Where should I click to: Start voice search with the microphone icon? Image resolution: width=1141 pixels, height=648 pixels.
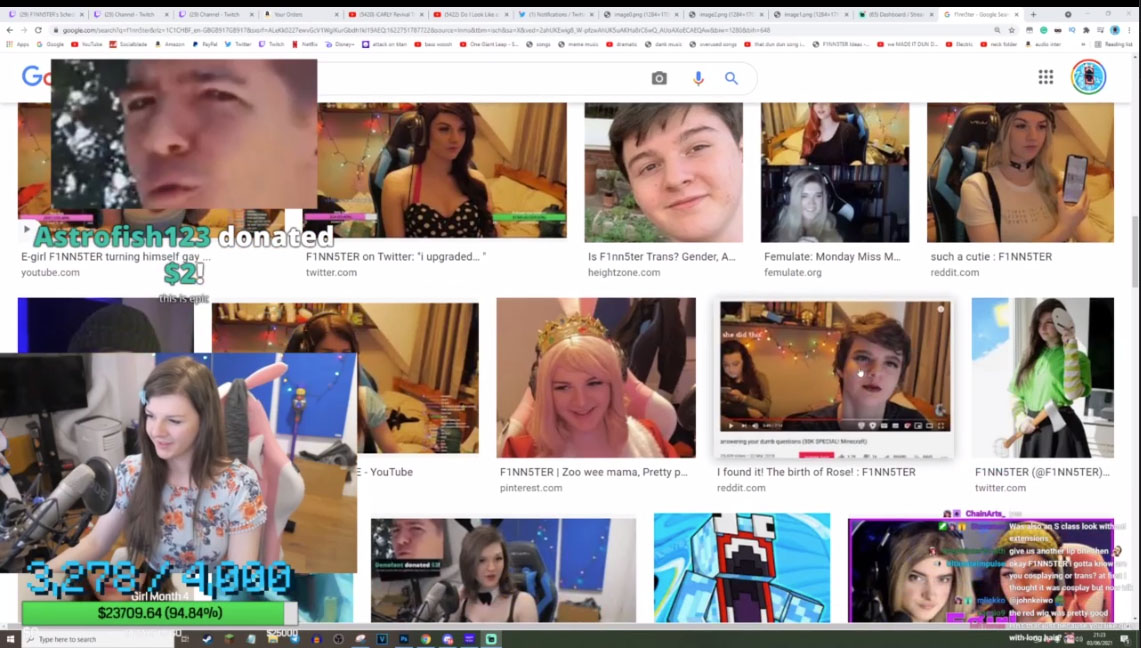[x=698, y=79]
